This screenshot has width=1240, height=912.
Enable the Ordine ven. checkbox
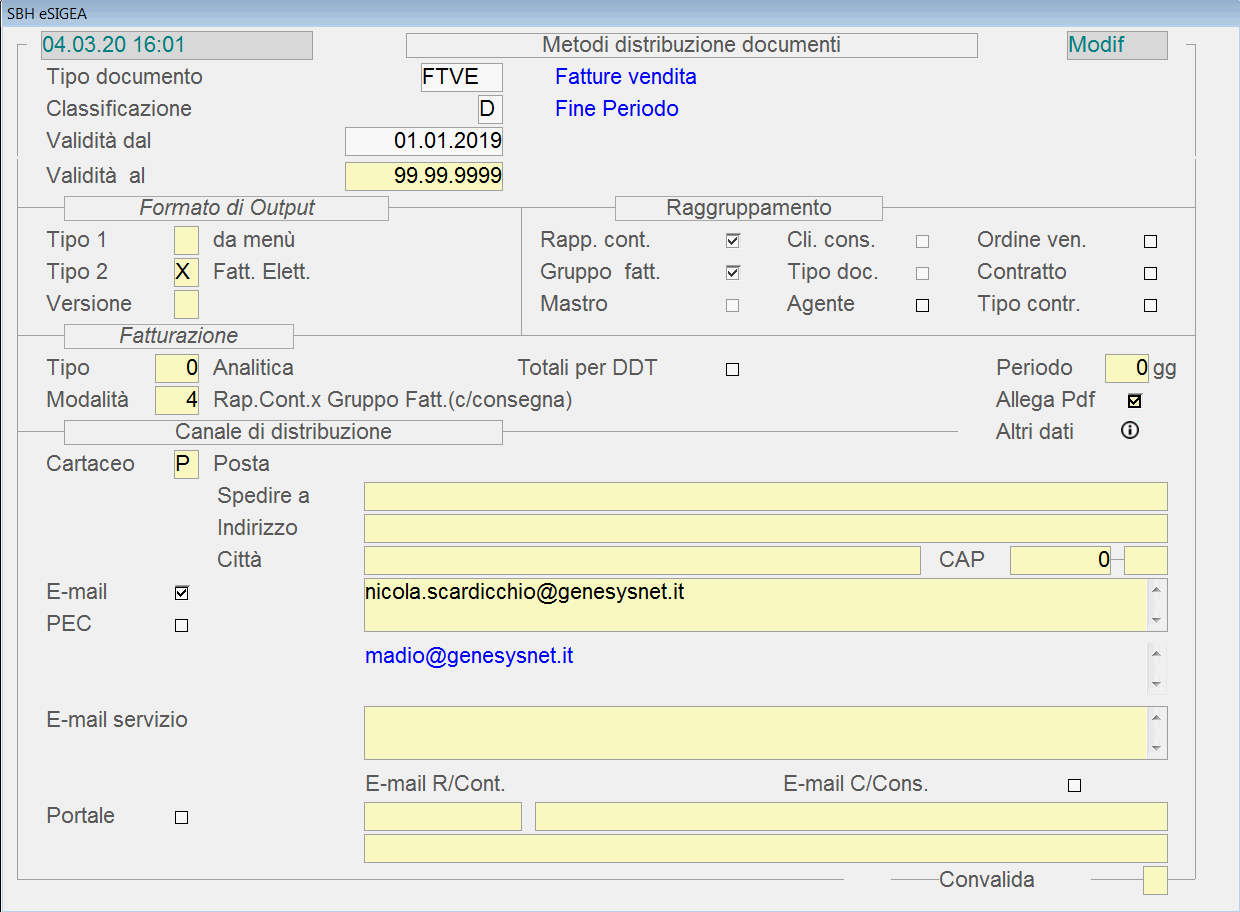pos(1150,242)
